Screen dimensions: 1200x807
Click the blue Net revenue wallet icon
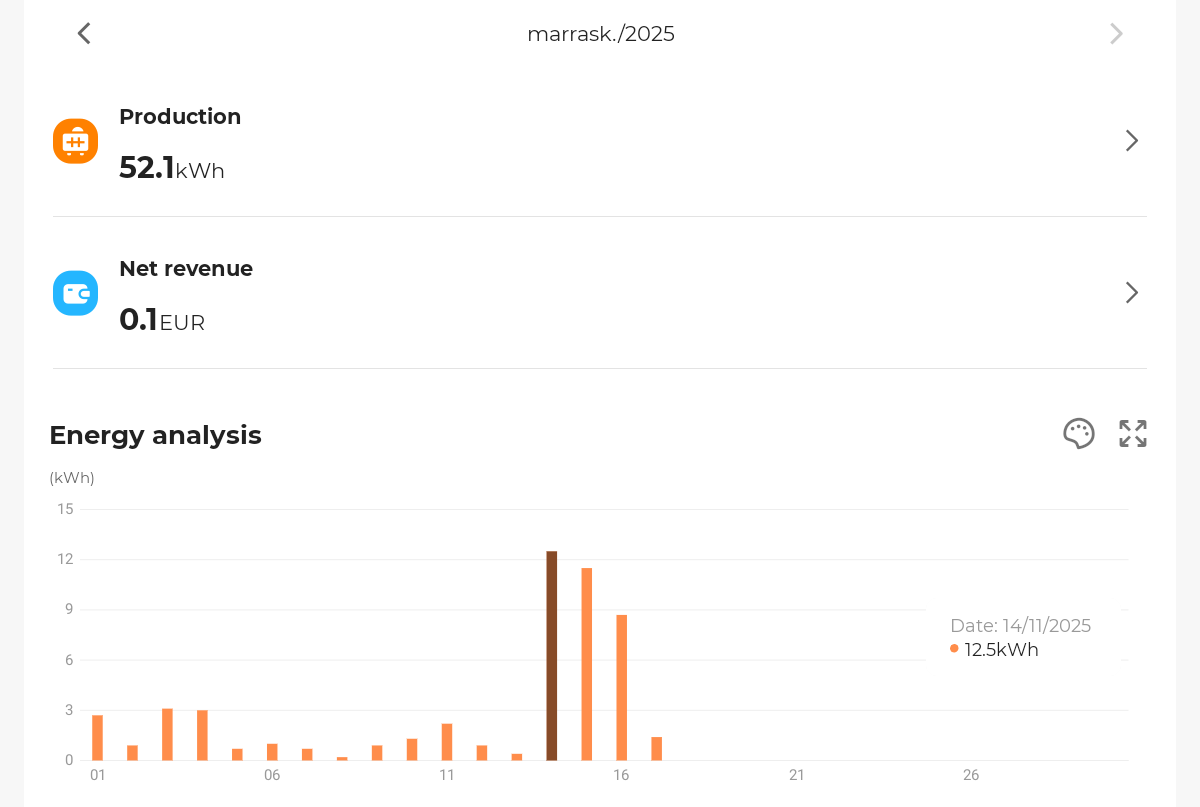click(76, 293)
